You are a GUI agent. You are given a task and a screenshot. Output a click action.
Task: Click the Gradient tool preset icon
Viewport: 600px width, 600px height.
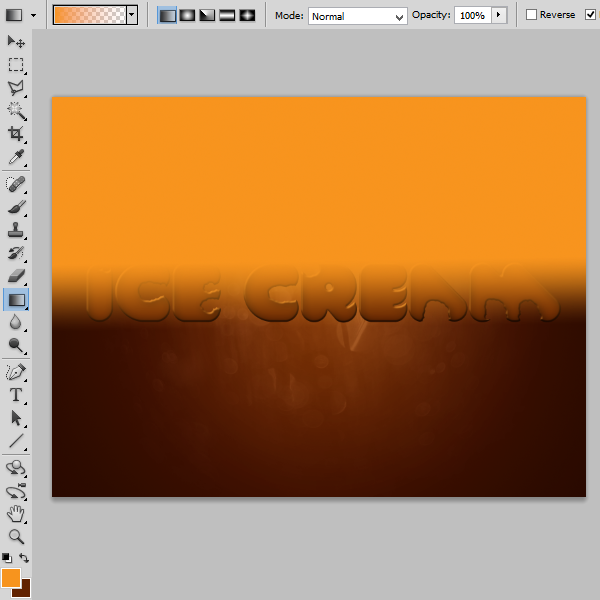click(x=14, y=15)
